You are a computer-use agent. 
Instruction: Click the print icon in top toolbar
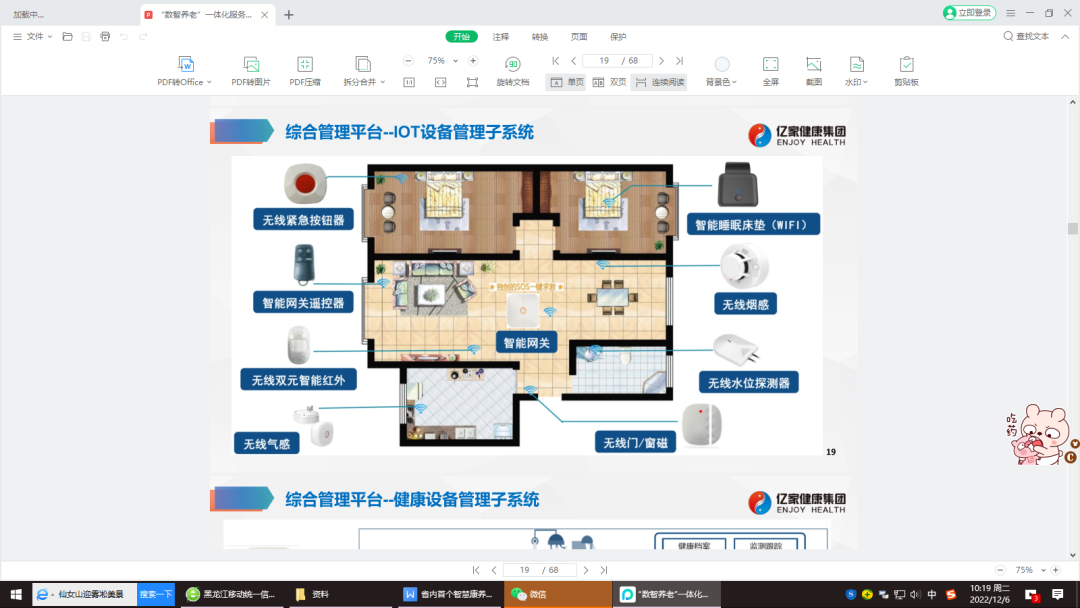coord(105,36)
